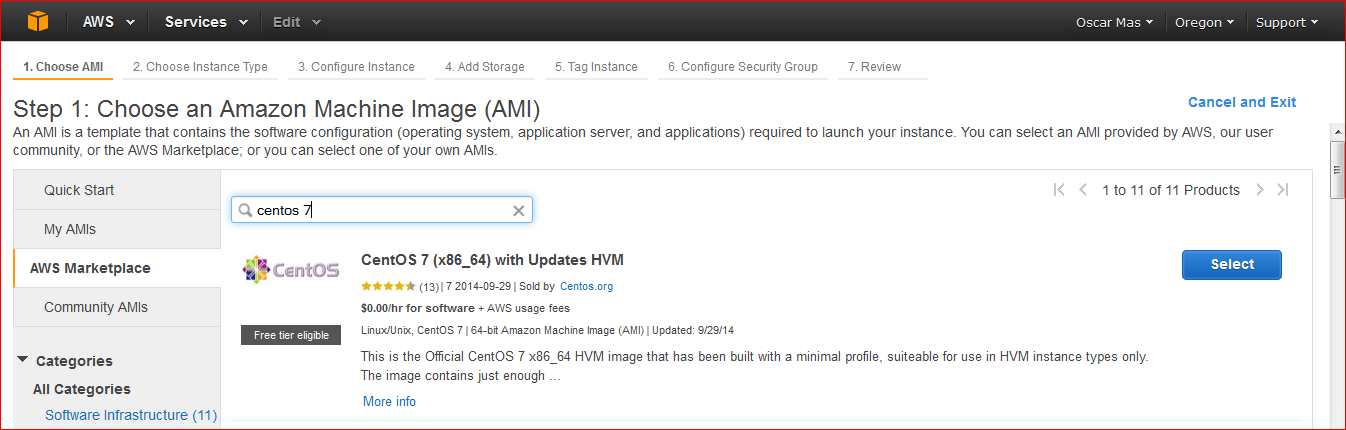Select the My AMIs source
Image resolution: width=1346 pixels, height=430 pixels.
[x=117, y=229]
